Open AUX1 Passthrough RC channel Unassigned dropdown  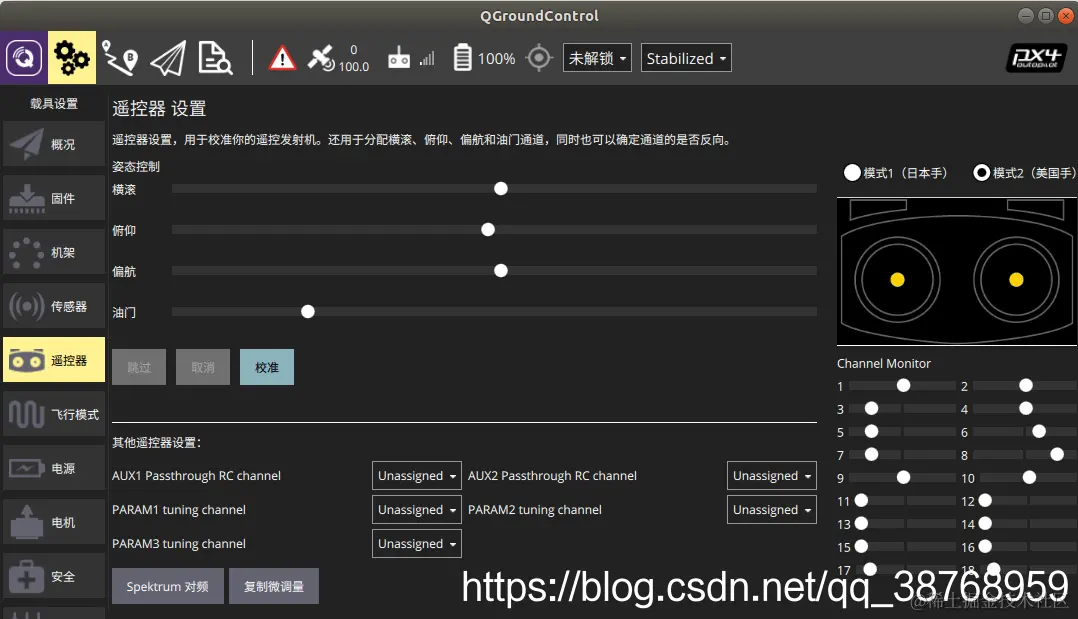(416, 475)
